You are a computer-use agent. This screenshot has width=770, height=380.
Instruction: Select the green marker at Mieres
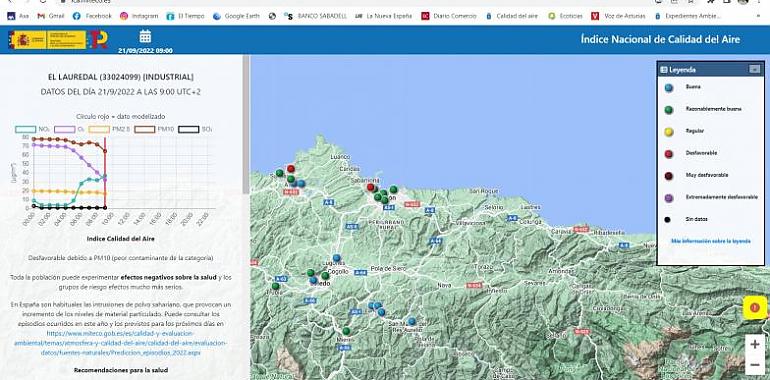[346, 331]
